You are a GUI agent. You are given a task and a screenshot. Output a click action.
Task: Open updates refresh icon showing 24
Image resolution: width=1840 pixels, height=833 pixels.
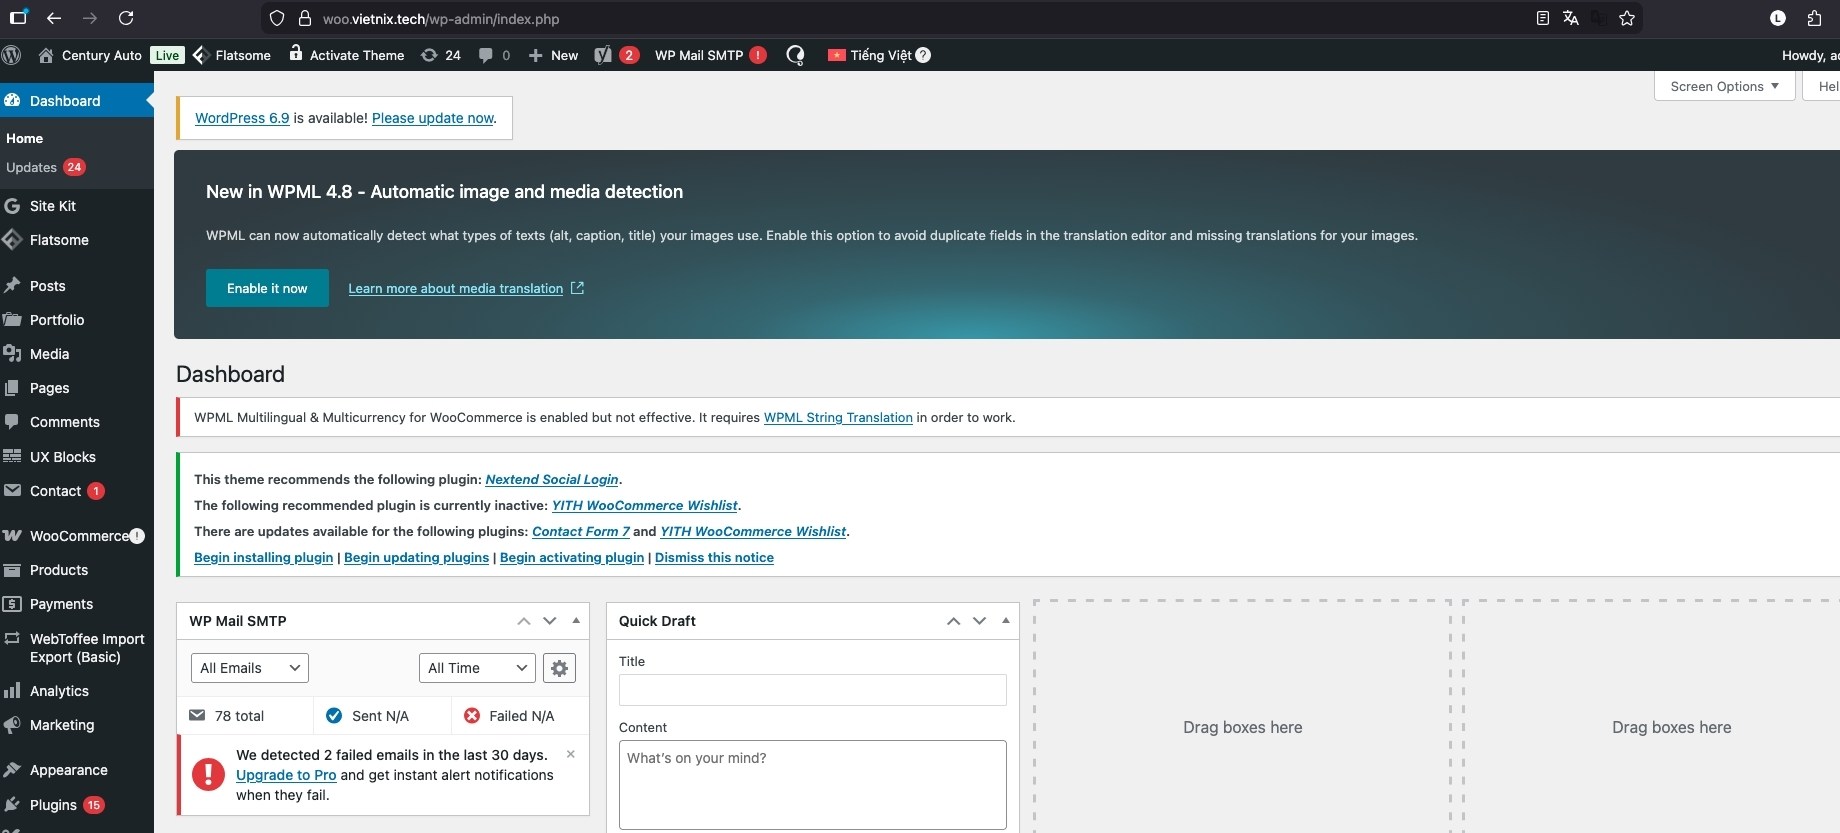point(429,55)
